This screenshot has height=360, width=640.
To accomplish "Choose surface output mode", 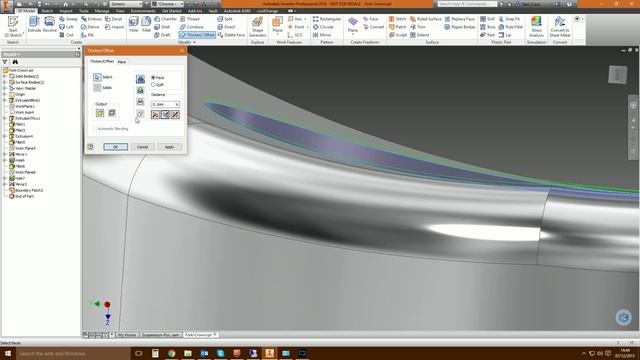I will tap(112, 113).
